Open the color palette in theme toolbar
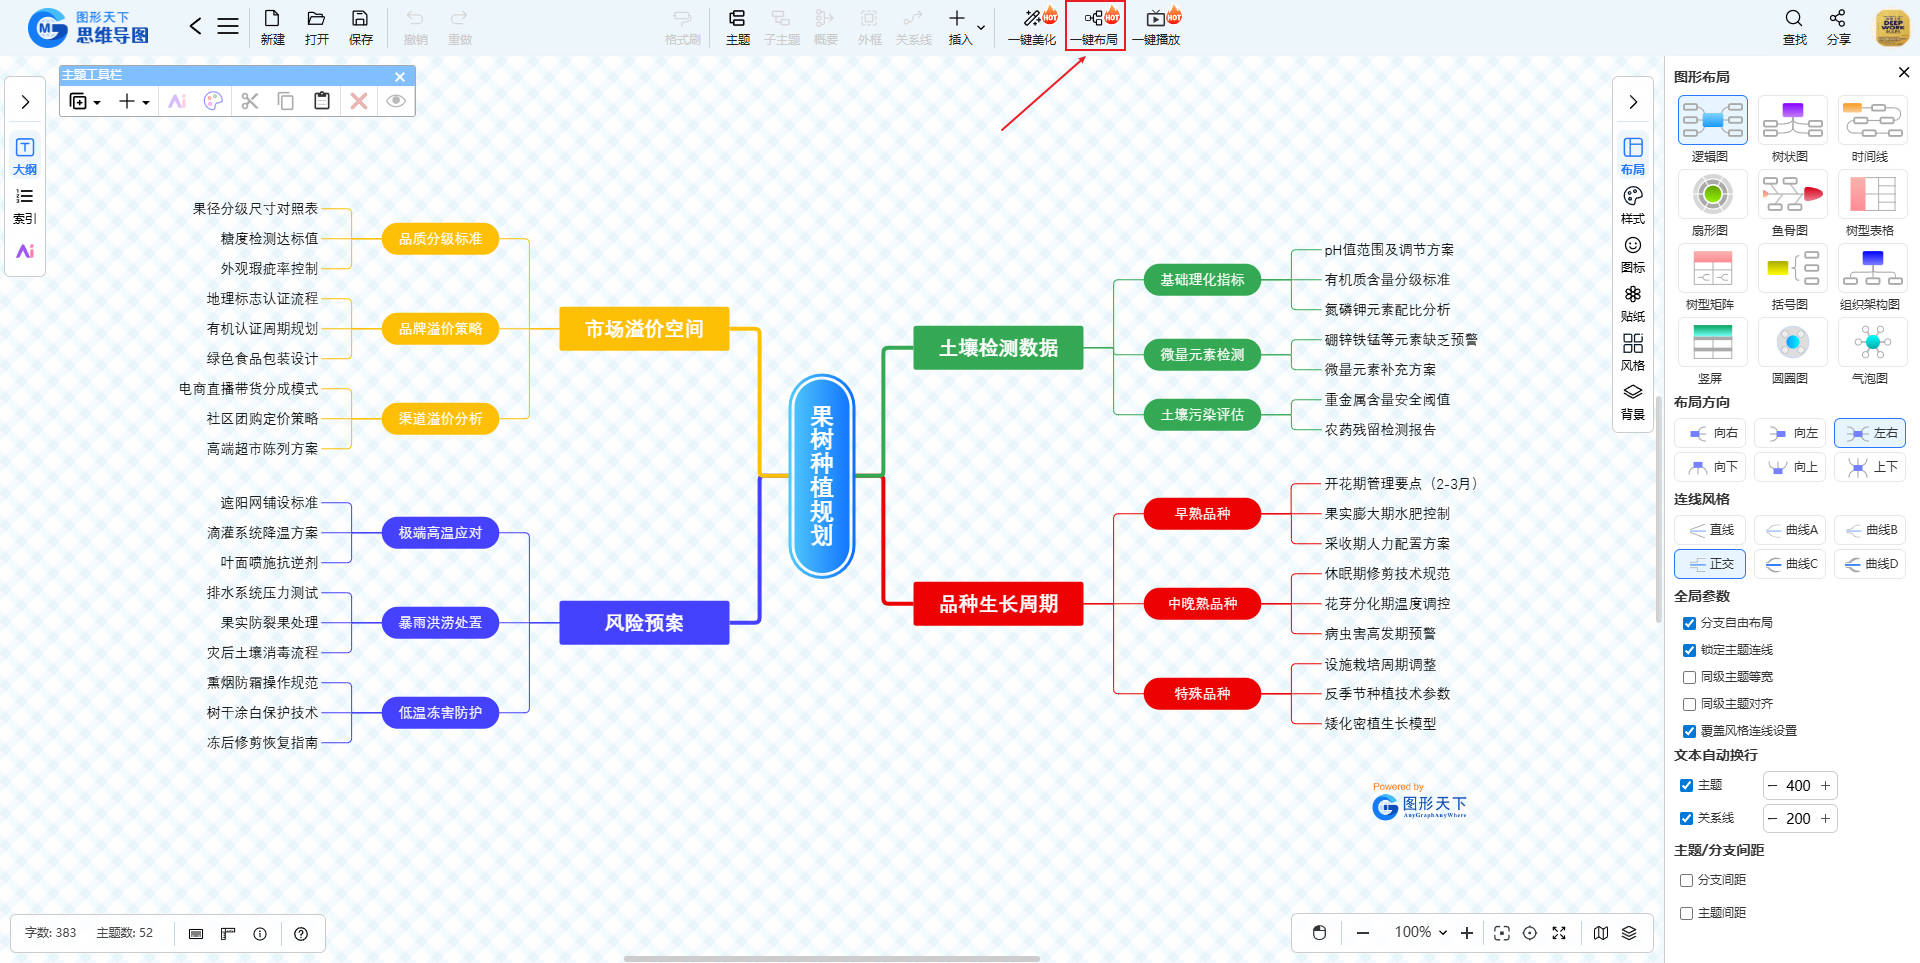 [213, 101]
